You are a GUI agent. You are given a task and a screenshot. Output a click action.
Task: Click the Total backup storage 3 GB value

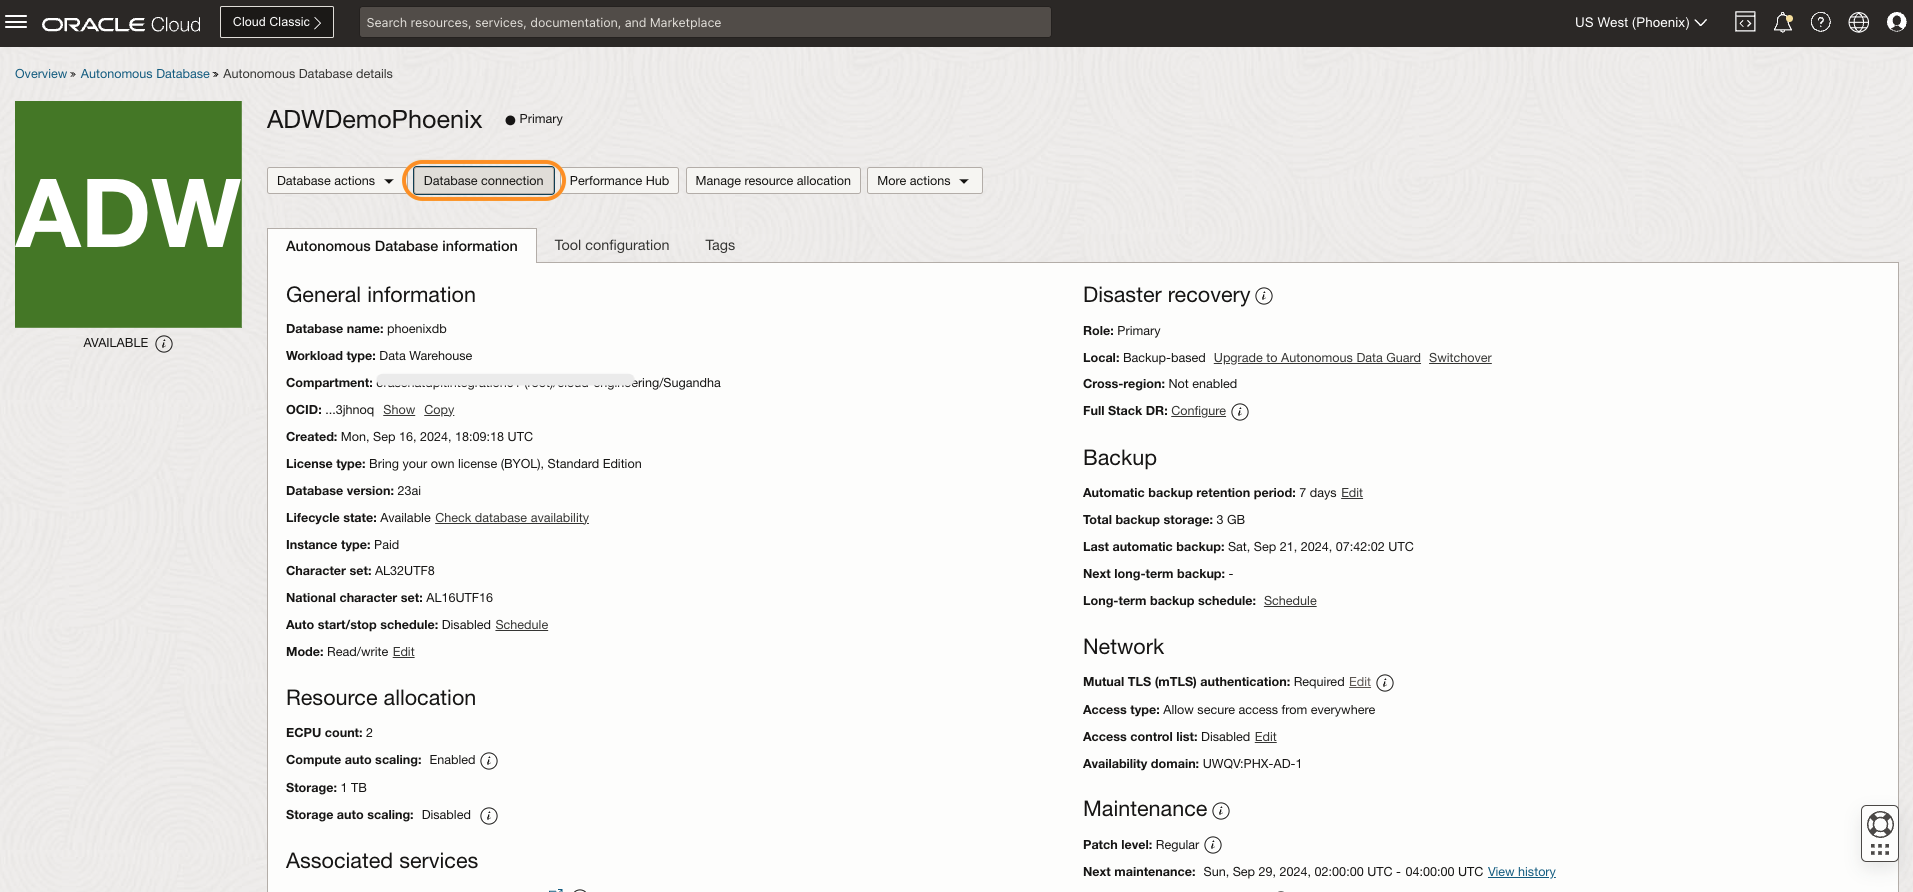[1231, 520]
